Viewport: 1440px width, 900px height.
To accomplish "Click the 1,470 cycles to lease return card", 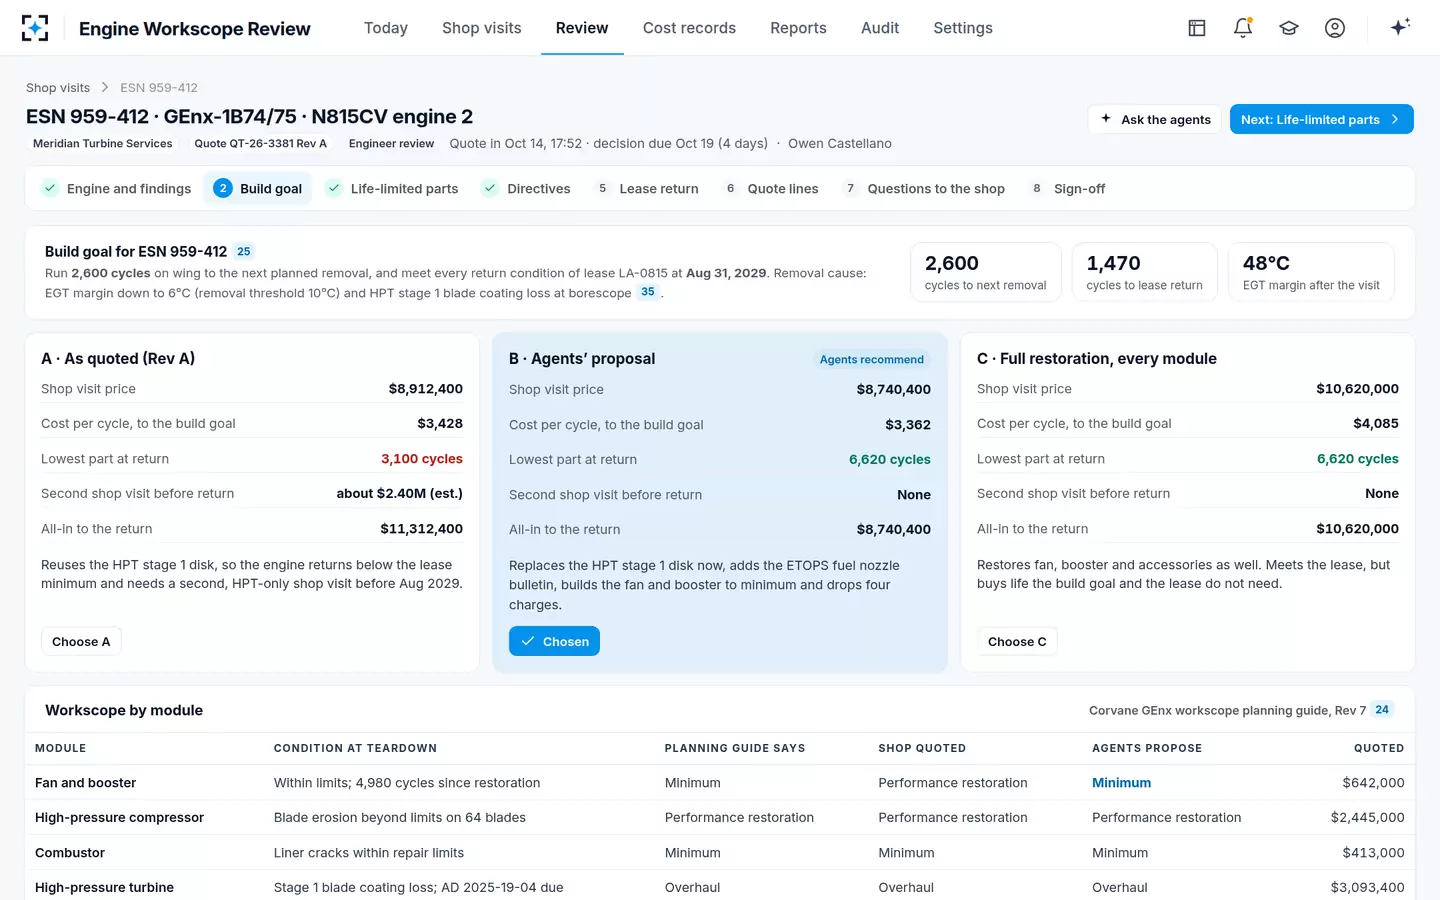I will click(1144, 272).
